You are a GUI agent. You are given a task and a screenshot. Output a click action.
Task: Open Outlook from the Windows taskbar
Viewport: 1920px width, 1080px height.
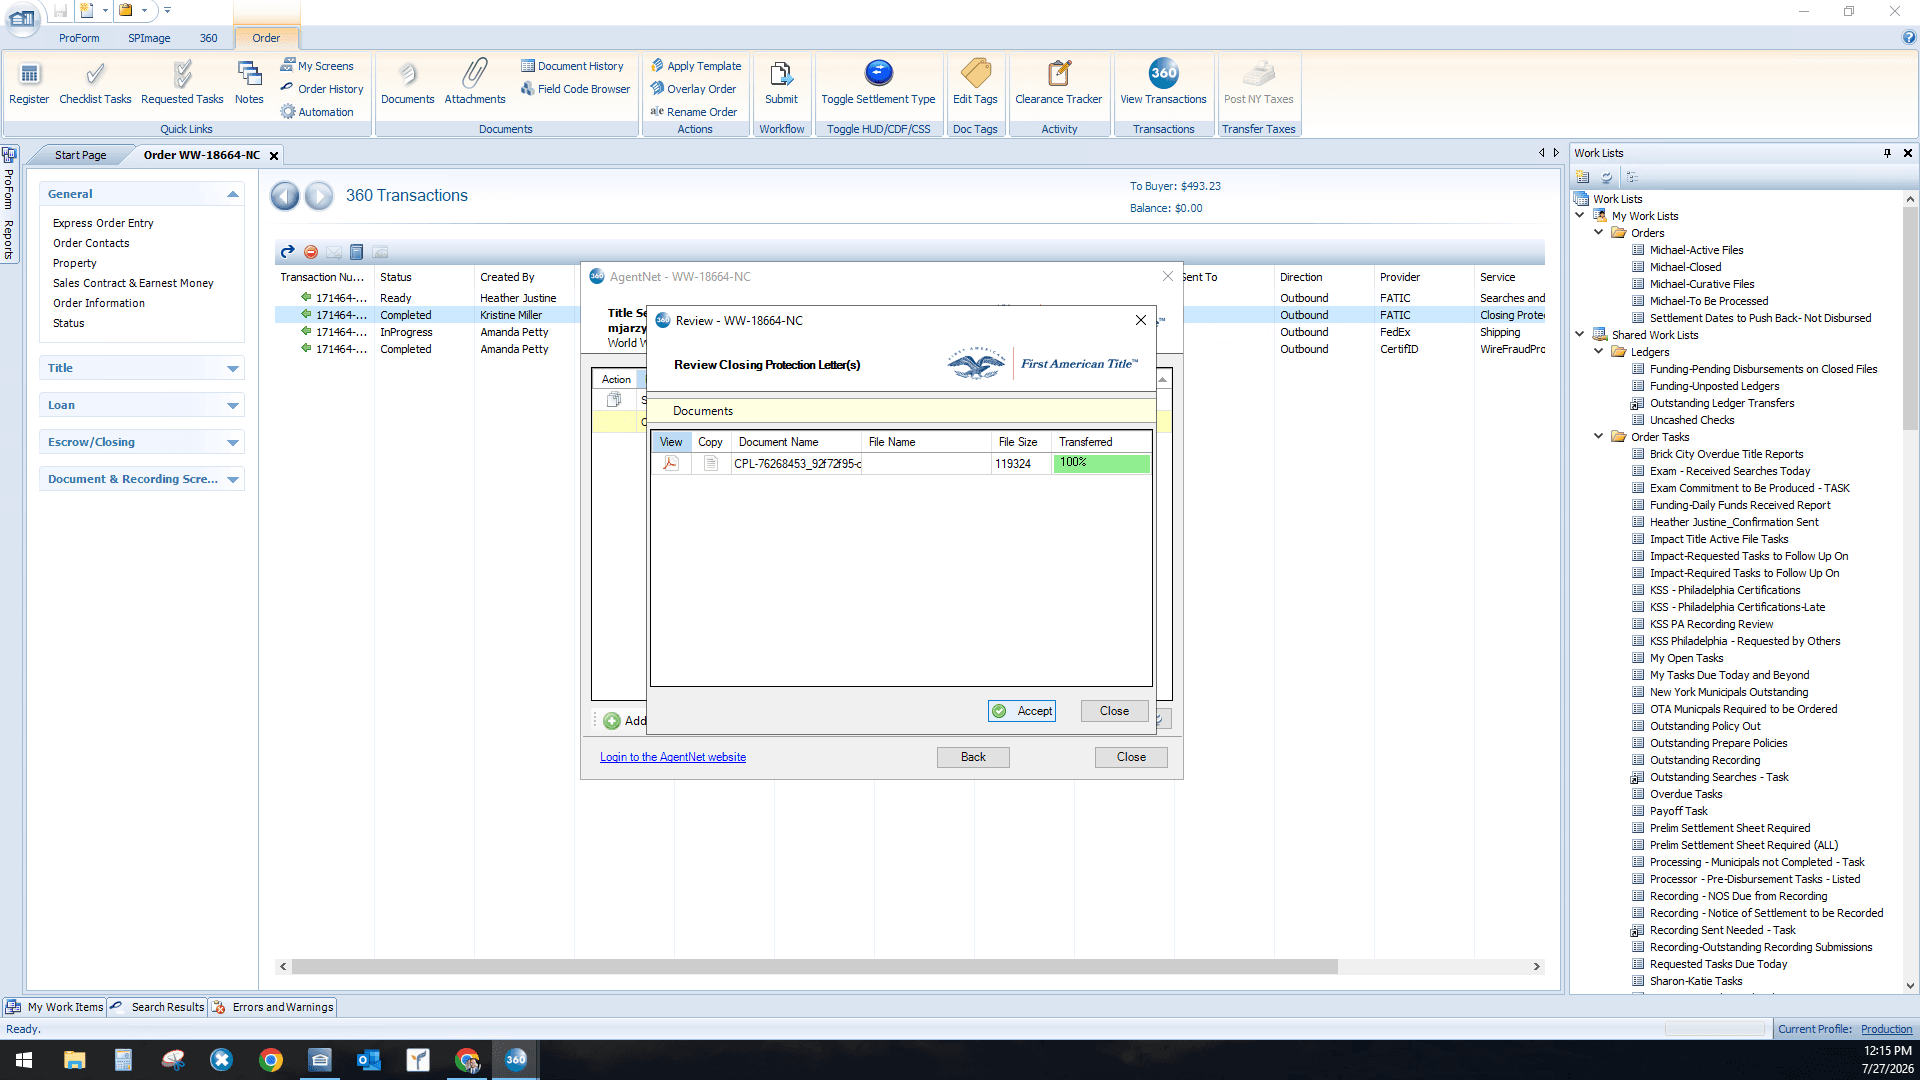coord(369,1060)
